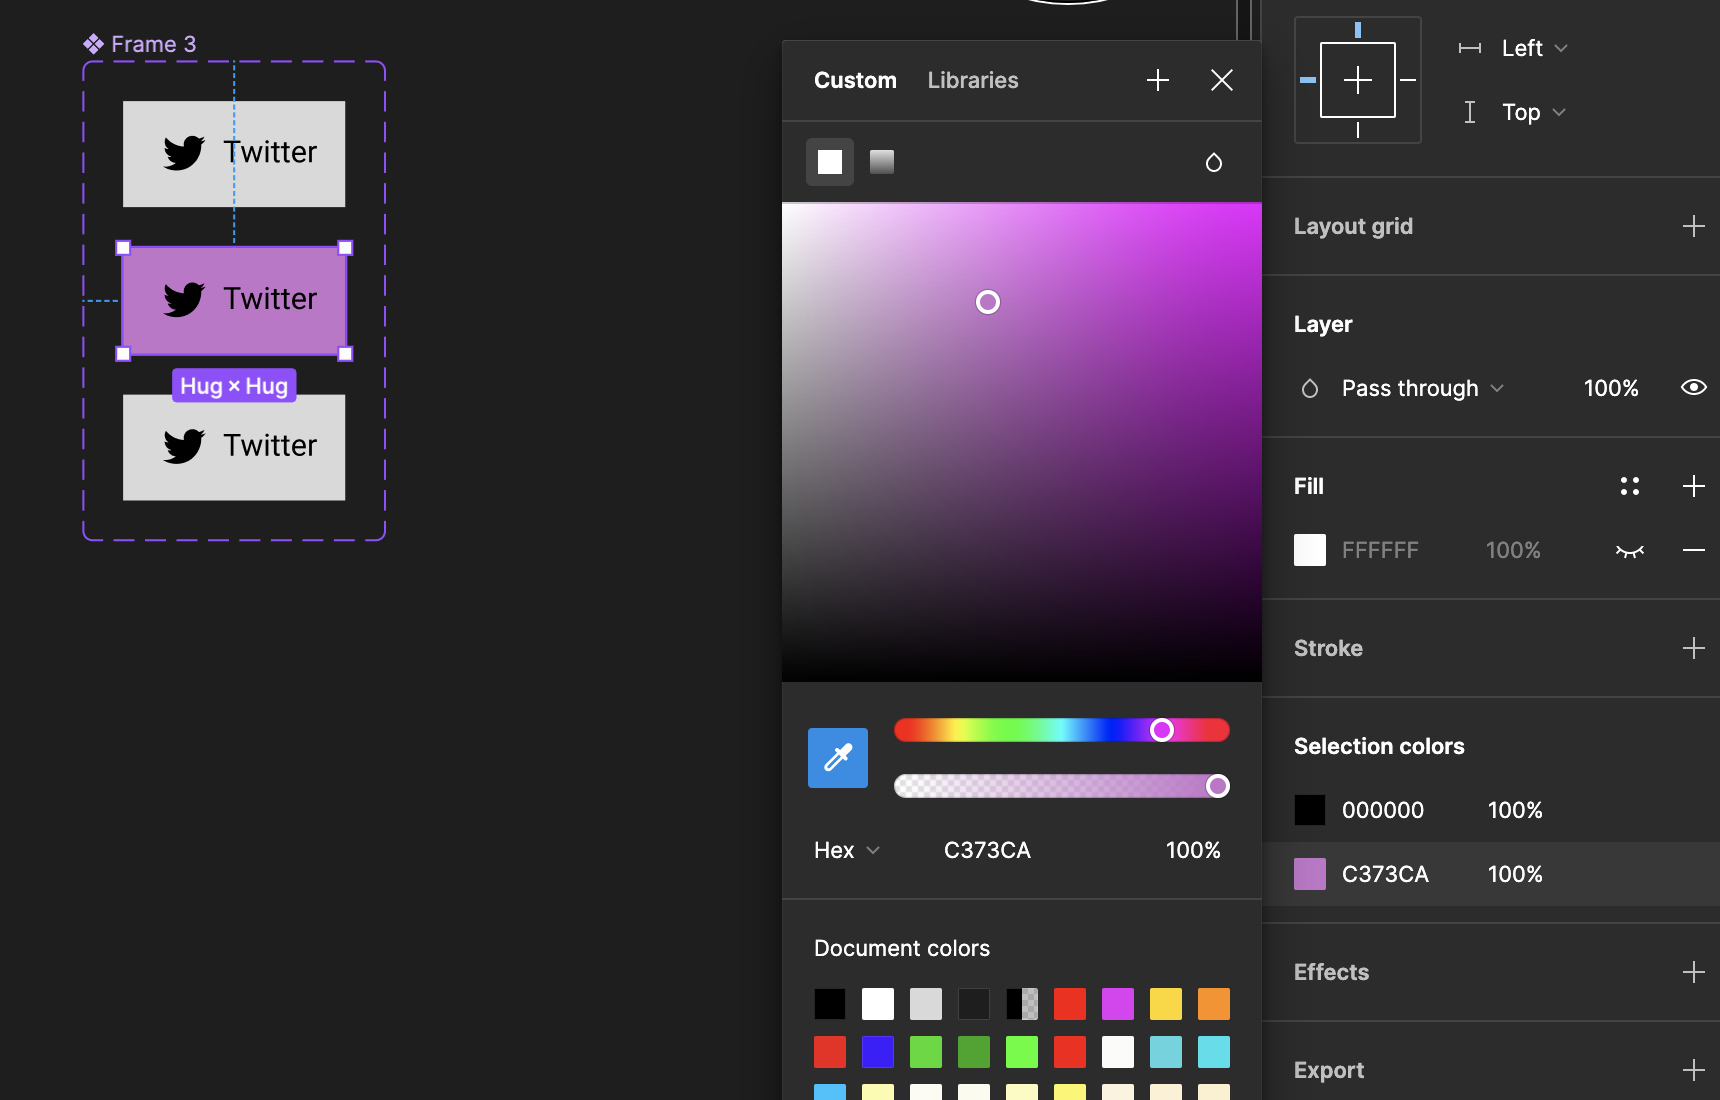Click the FFFFFF fill hex value
The height and width of the screenshot is (1100, 1720).
1380,550
